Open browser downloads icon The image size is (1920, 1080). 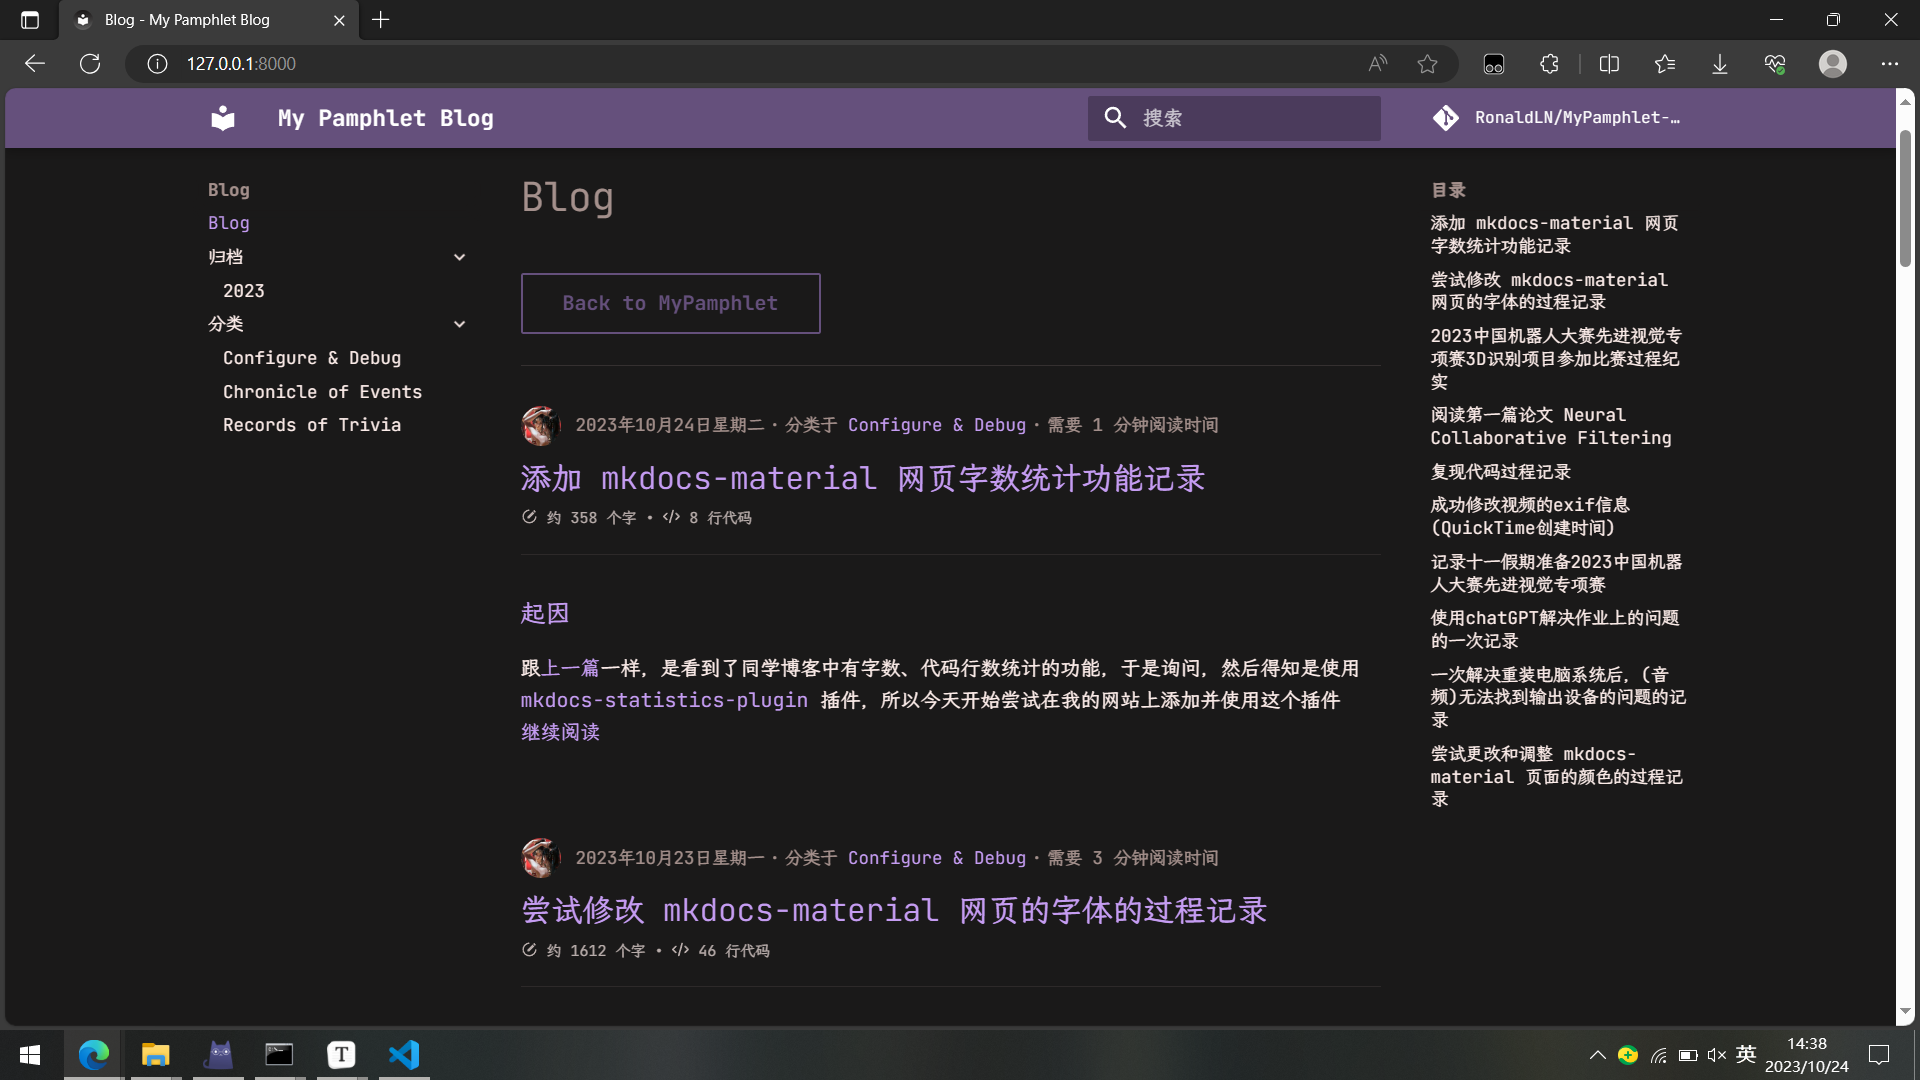(x=1719, y=64)
